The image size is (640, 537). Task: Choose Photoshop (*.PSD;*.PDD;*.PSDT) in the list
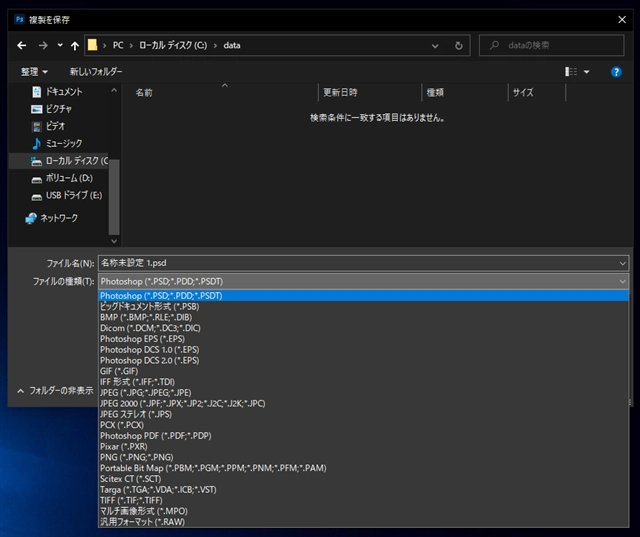pyautogui.click(x=363, y=296)
